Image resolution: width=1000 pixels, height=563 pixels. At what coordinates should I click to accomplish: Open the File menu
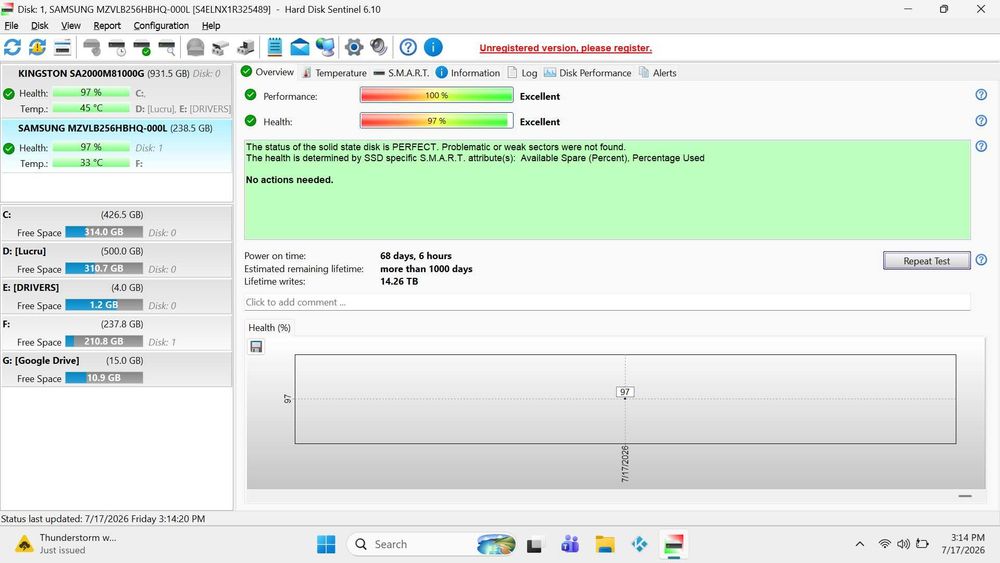(11, 26)
